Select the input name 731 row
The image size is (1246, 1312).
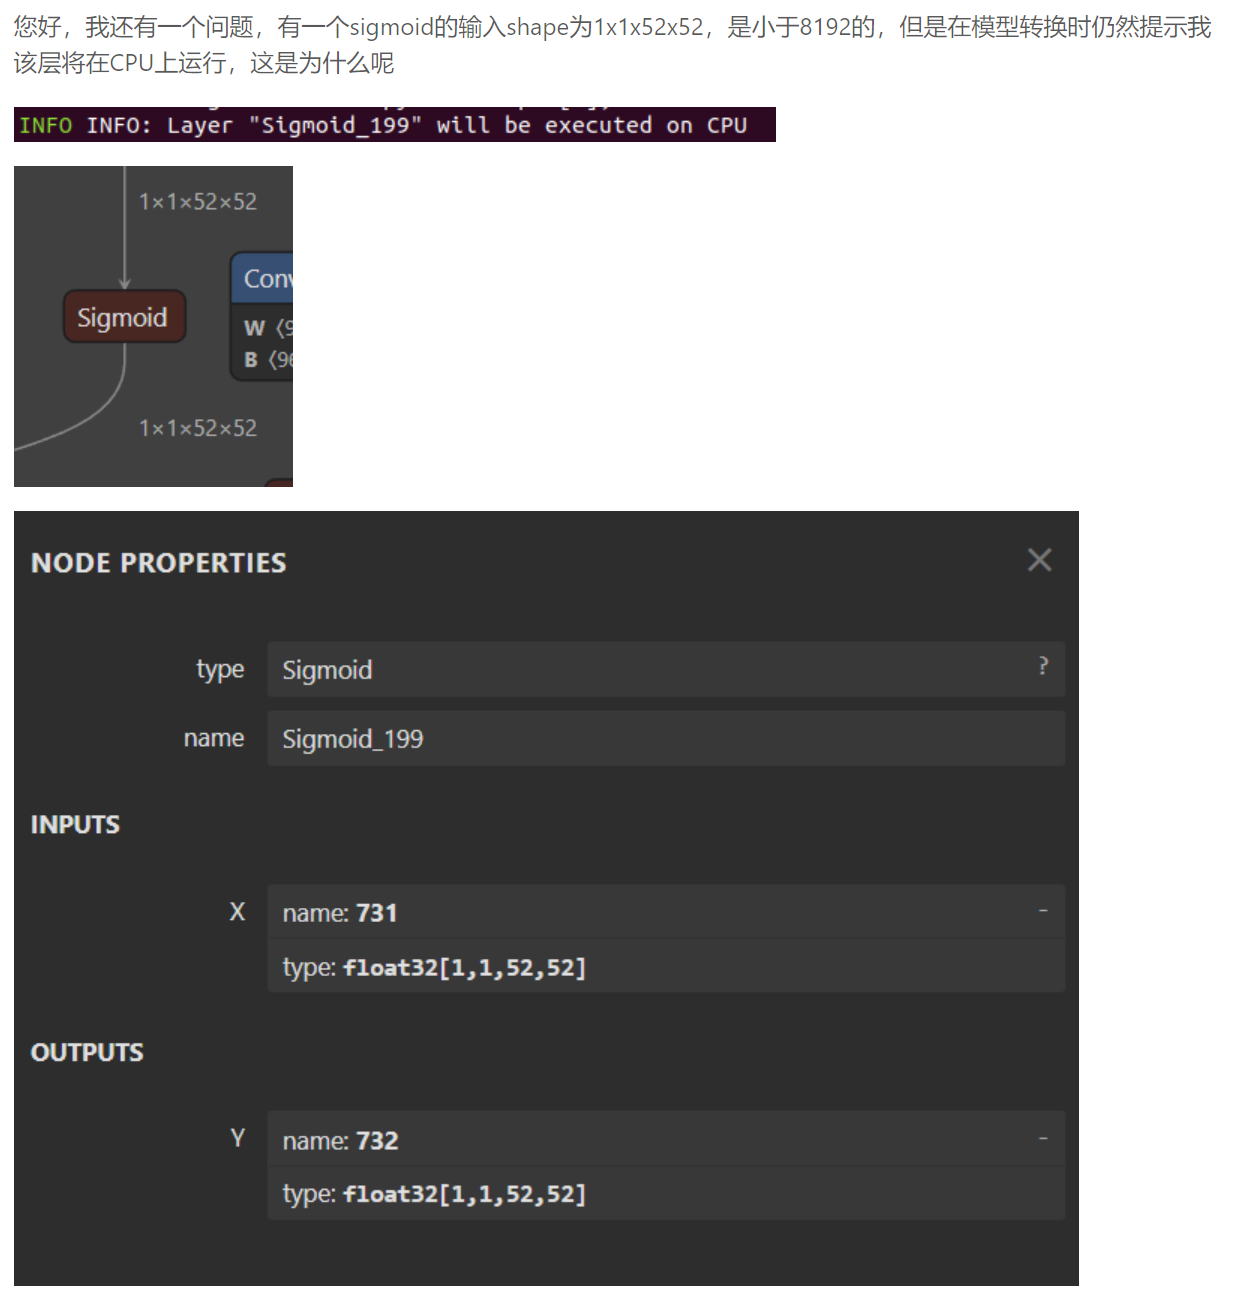pyautogui.click(x=650, y=912)
